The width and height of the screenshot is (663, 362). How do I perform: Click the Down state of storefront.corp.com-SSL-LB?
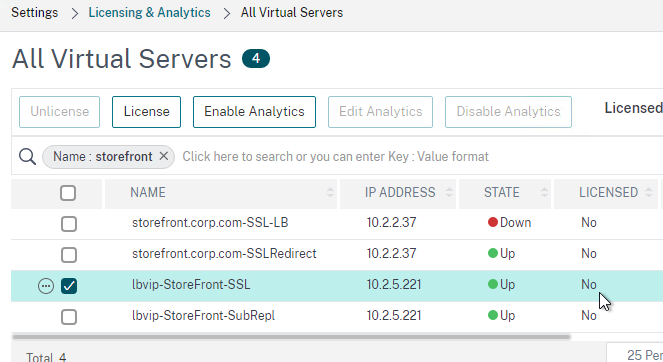tap(509, 222)
